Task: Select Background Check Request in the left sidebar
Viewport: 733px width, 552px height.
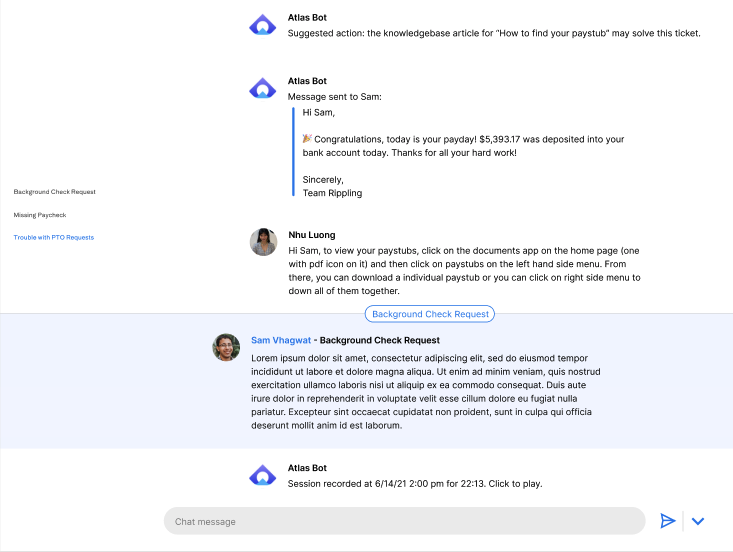Action: (55, 192)
